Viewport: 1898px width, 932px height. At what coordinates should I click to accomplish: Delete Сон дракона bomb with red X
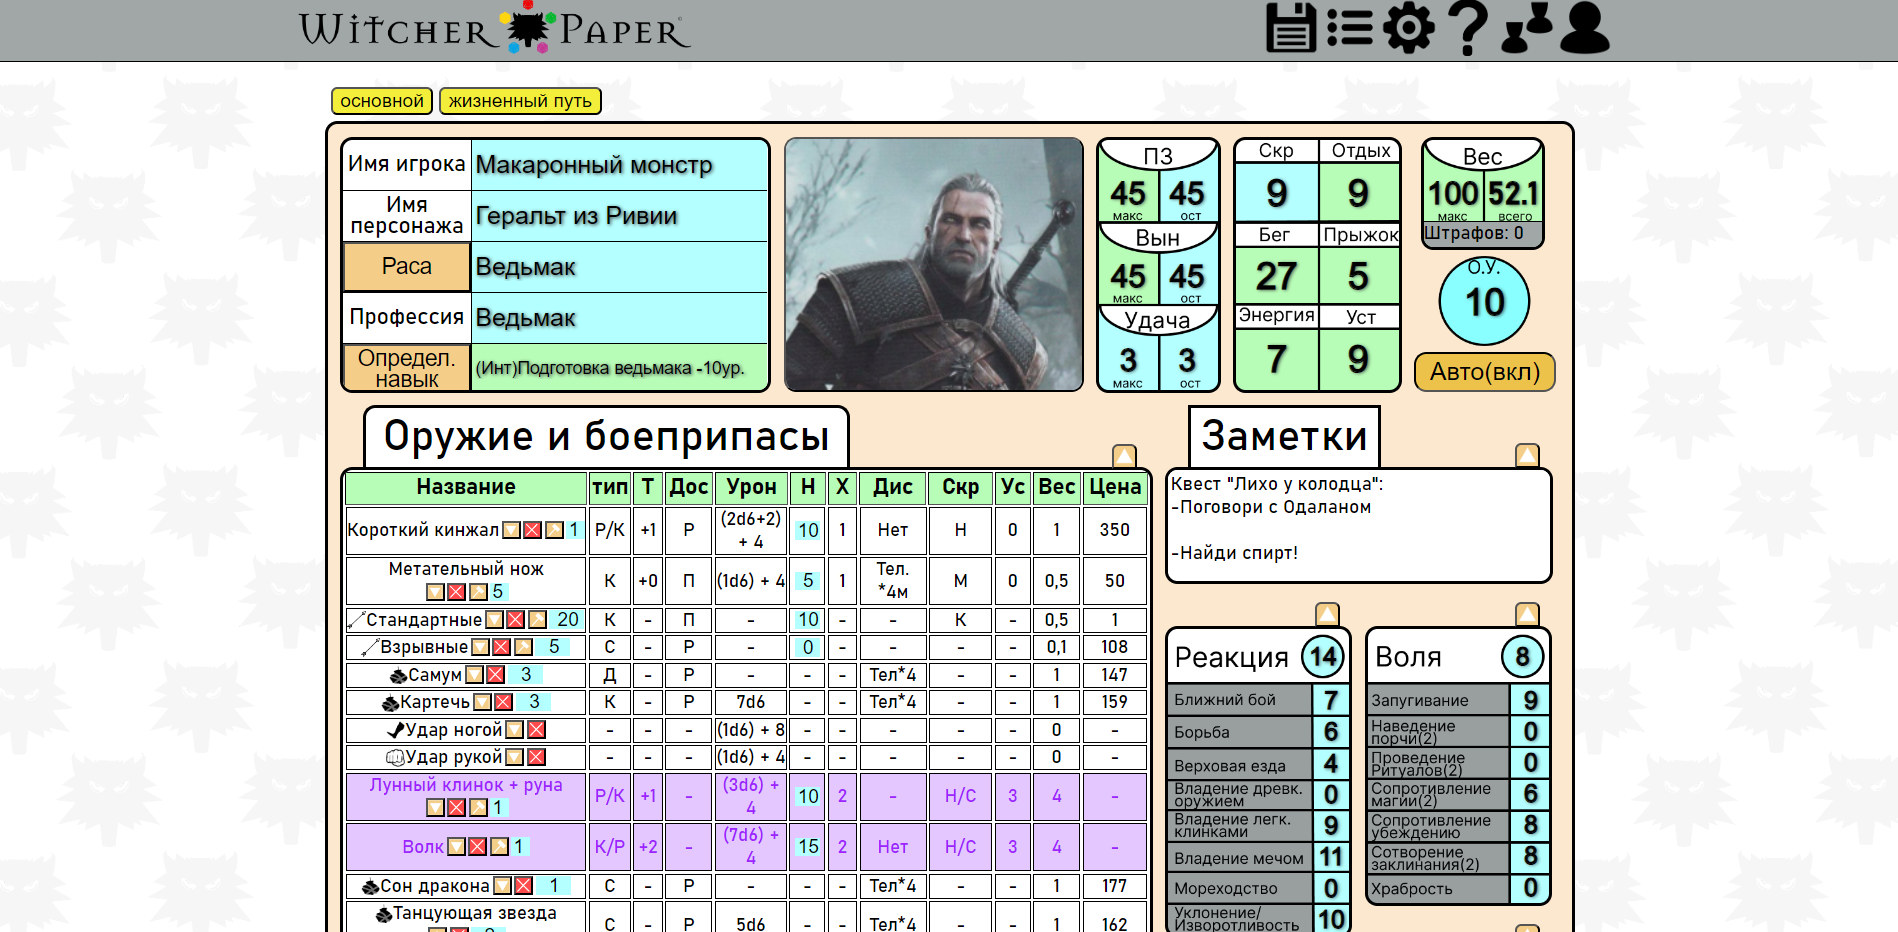pos(523,886)
